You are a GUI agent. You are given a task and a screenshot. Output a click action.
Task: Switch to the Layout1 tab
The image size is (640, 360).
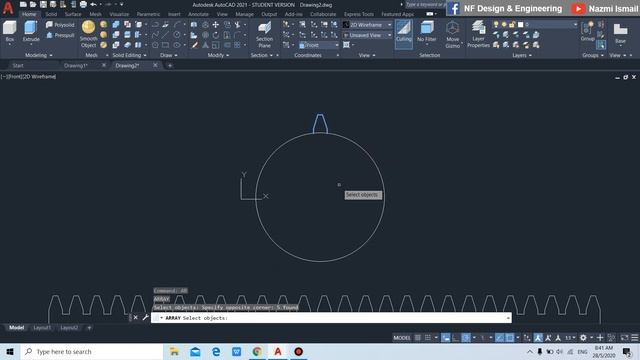point(42,328)
